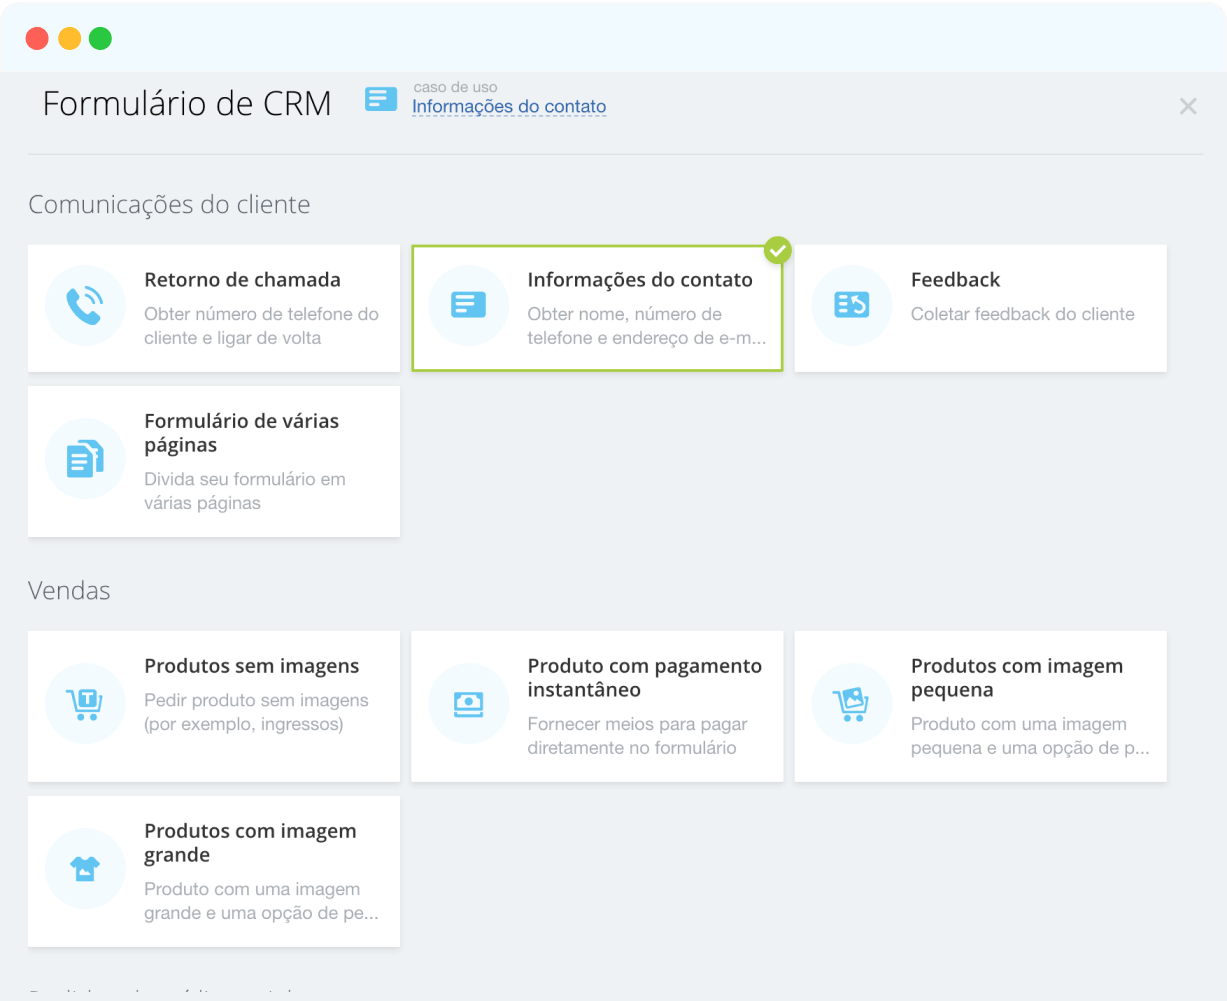1227x1001 pixels.
Task: Choose the Feedback template card
Action: pyautogui.click(x=980, y=307)
